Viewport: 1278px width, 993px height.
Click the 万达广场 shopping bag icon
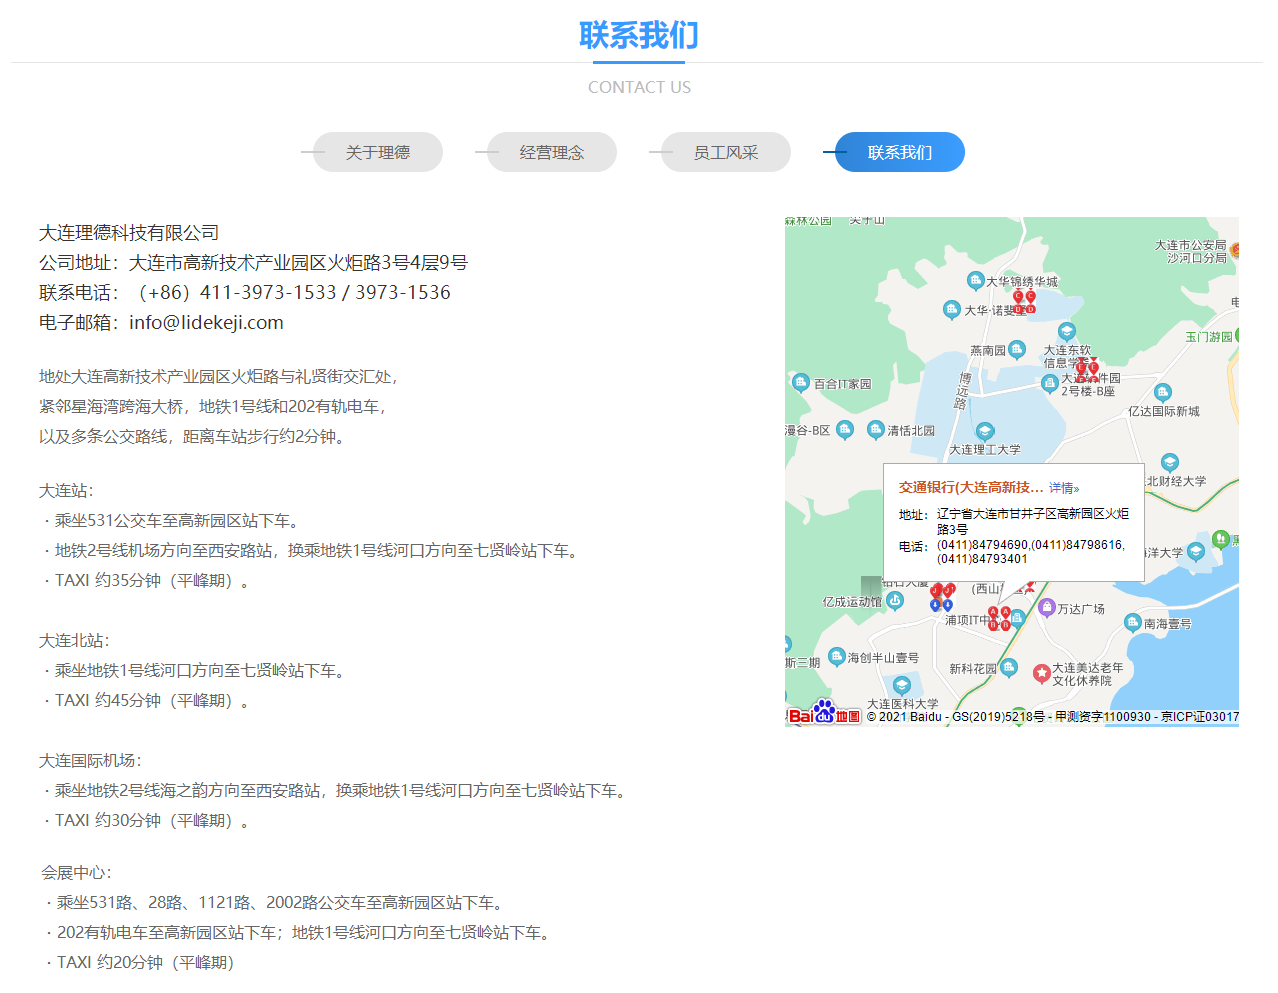(1047, 607)
